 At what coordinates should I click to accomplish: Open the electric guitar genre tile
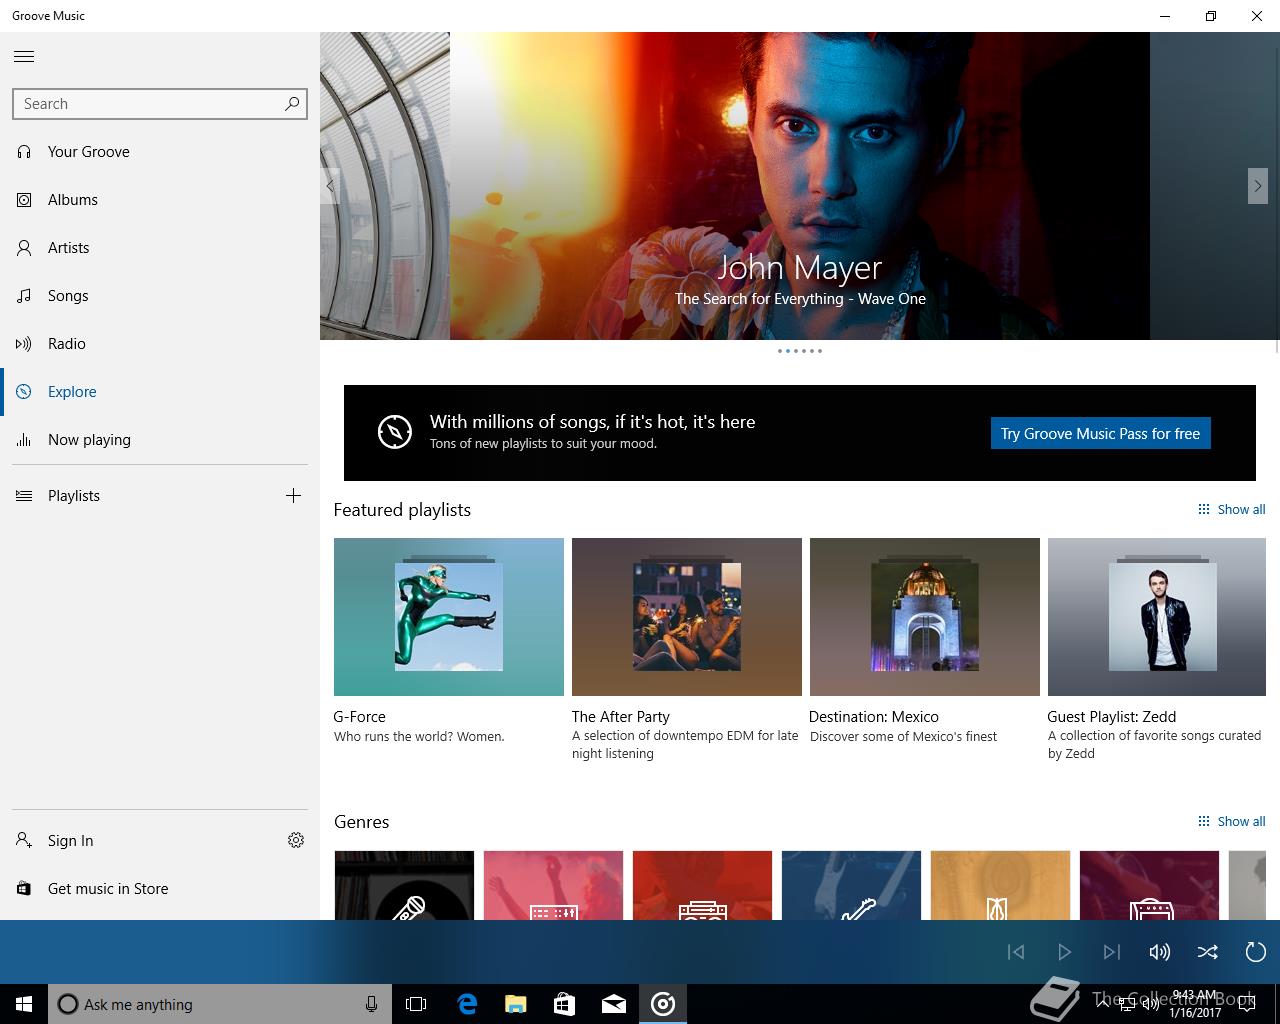851,885
